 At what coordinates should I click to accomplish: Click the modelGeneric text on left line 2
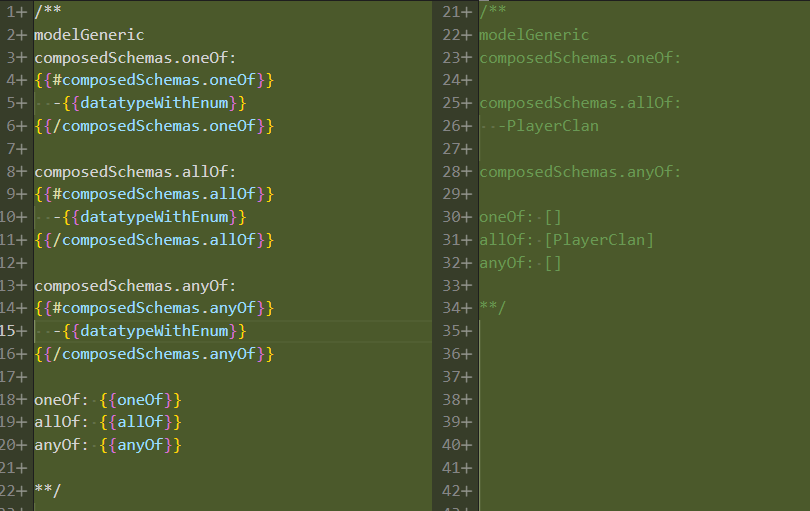click(89, 35)
